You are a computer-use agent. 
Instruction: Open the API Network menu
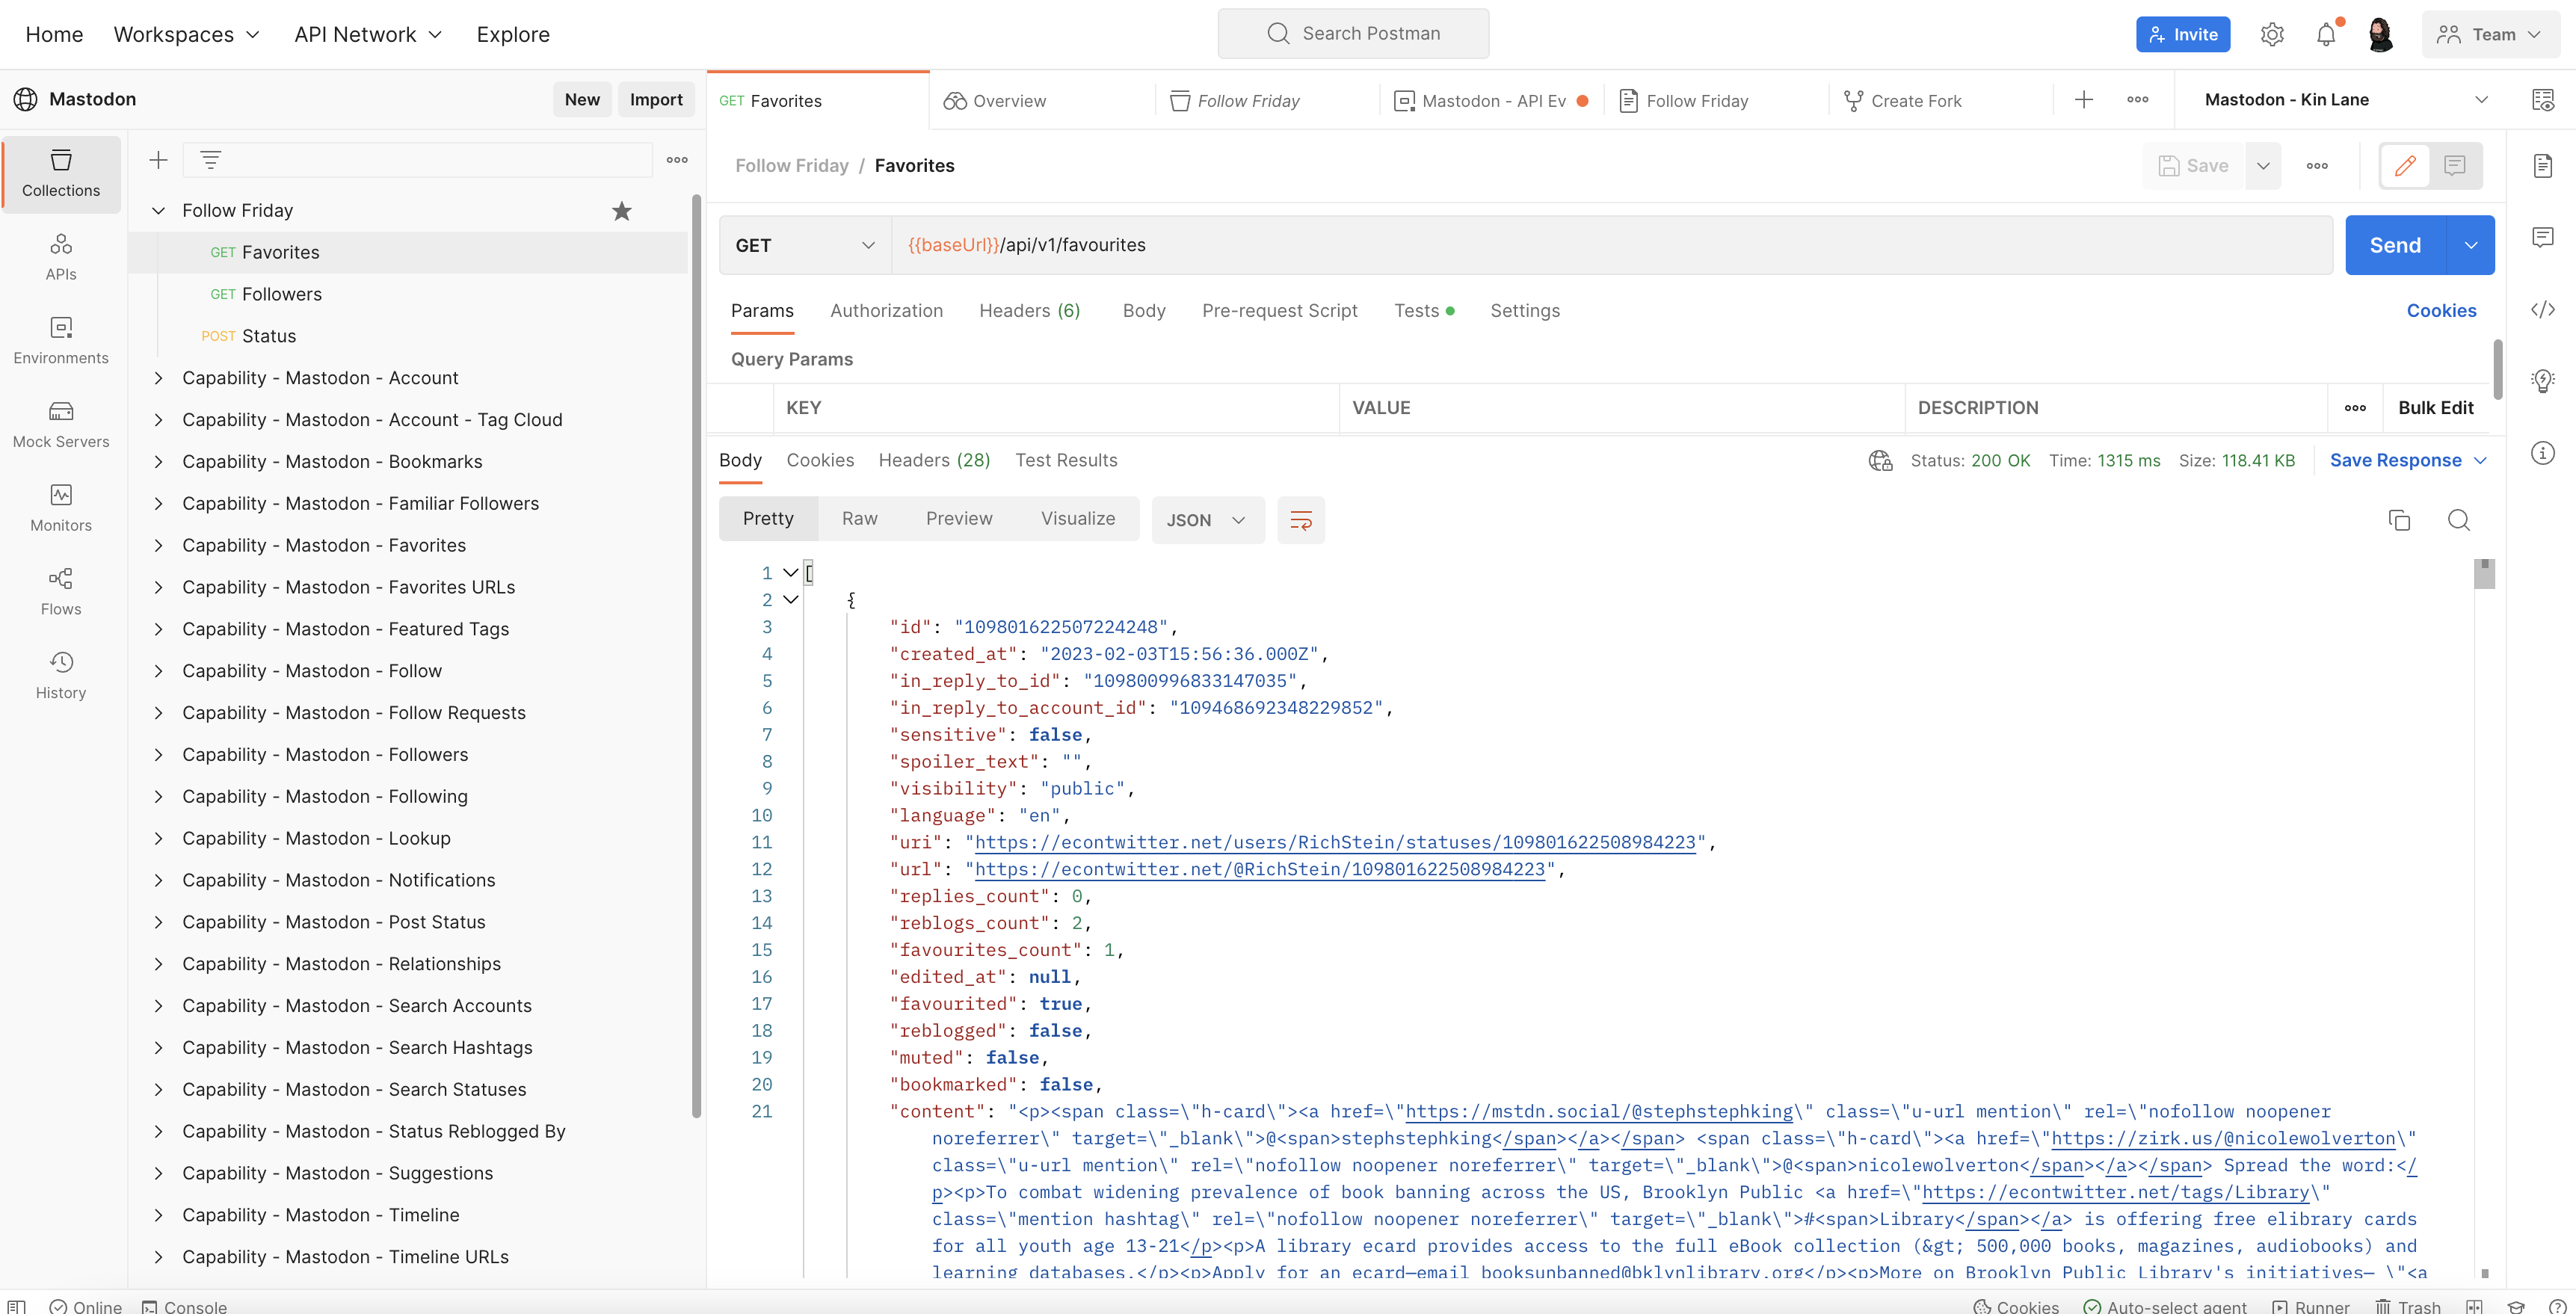368,34
